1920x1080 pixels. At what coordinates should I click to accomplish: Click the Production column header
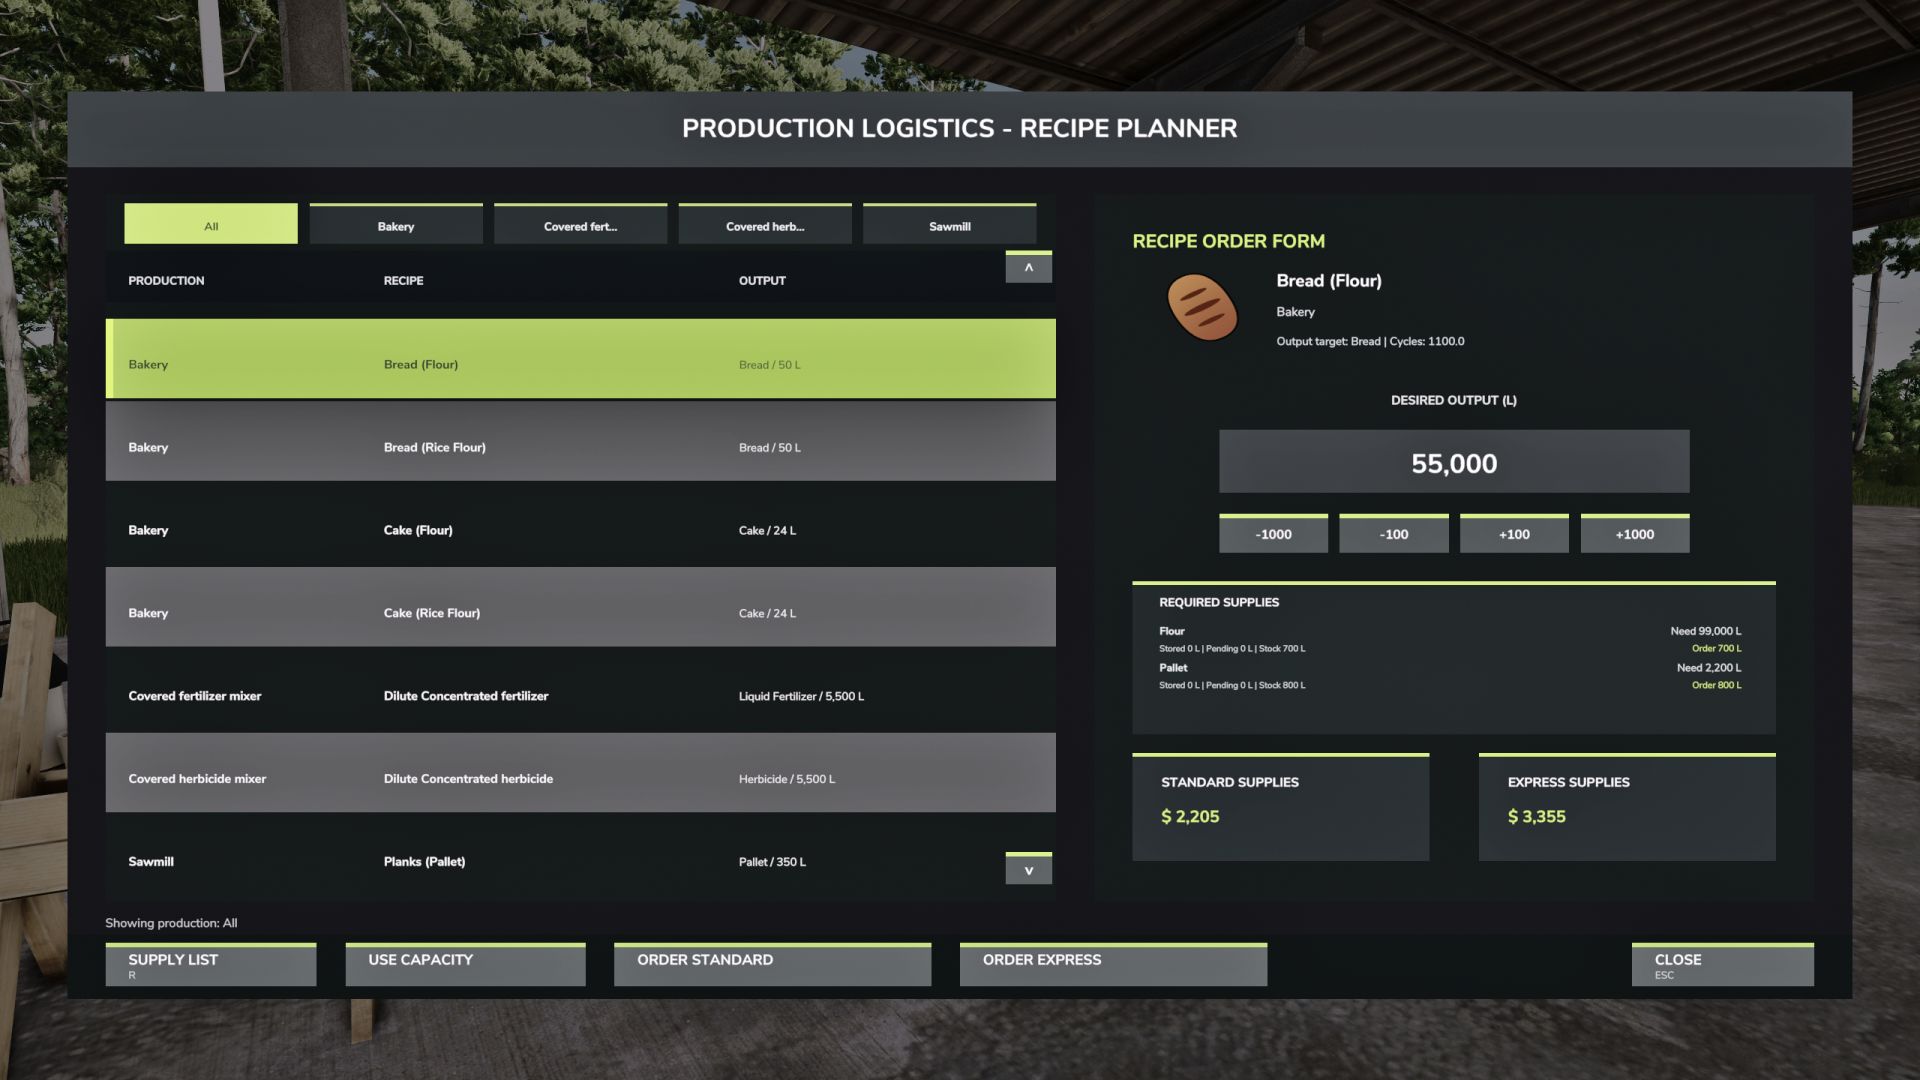coord(166,281)
